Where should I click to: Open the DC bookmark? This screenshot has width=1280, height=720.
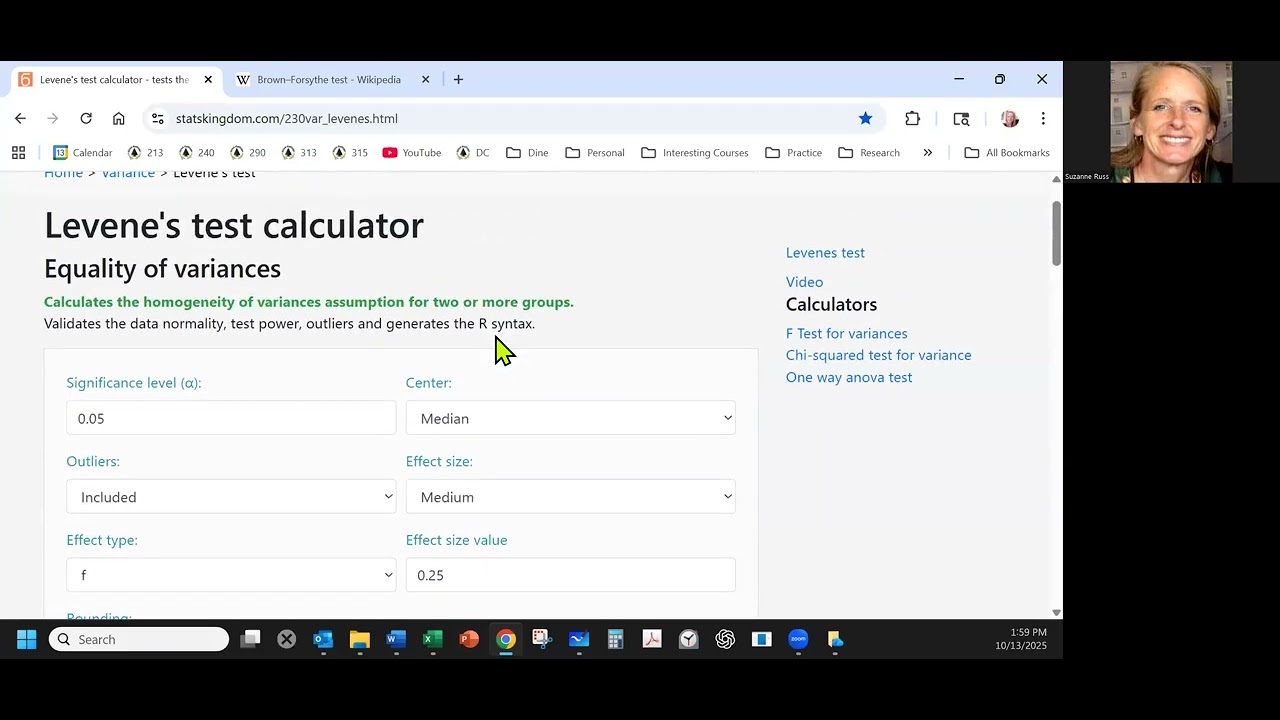pyautogui.click(x=473, y=153)
